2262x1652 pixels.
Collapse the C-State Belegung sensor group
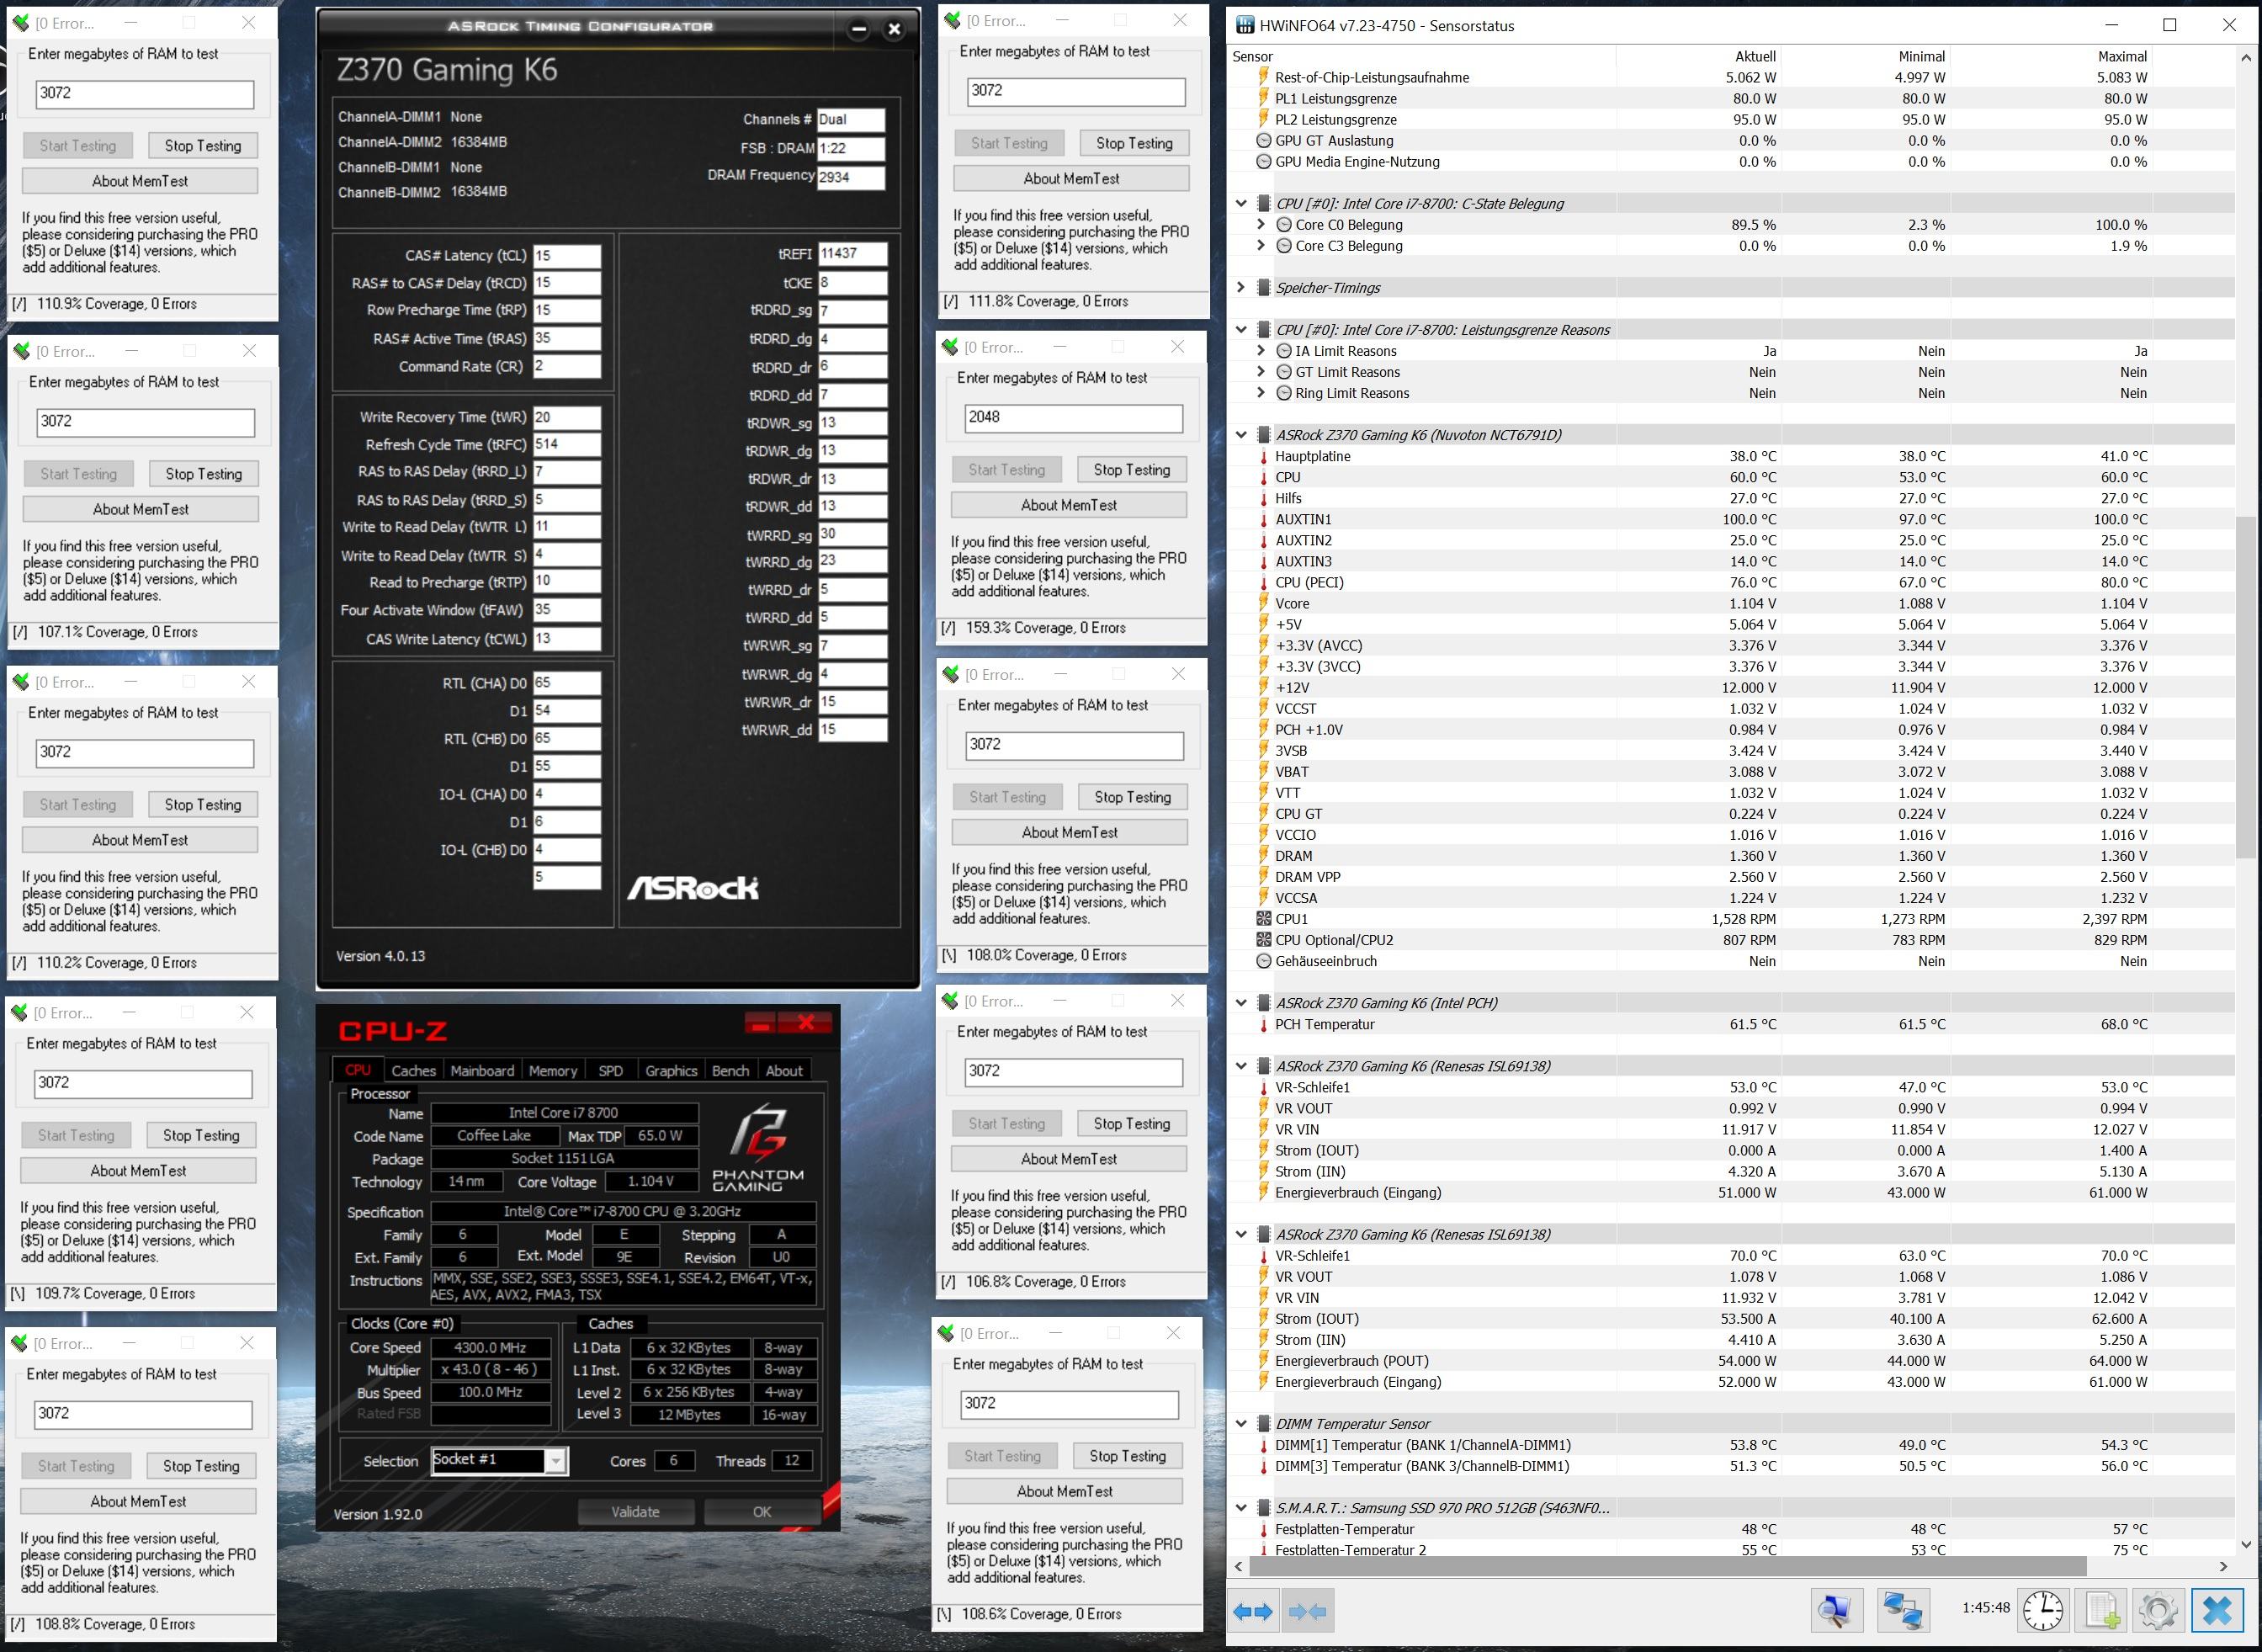(1241, 203)
